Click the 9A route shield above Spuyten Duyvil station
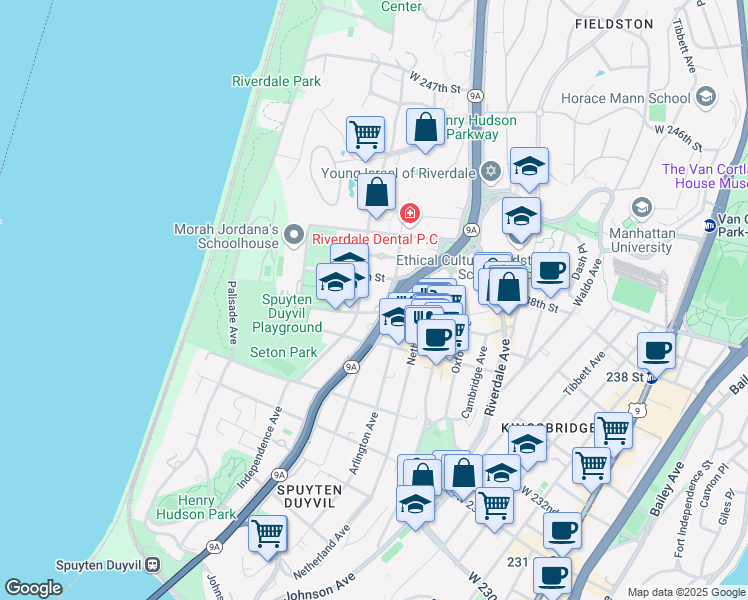This screenshot has width=748, height=600. pyautogui.click(x=214, y=547)
